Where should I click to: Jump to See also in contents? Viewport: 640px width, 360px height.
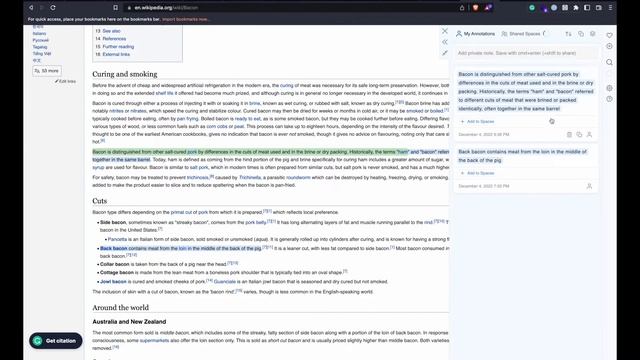click(x=111, y=31)
